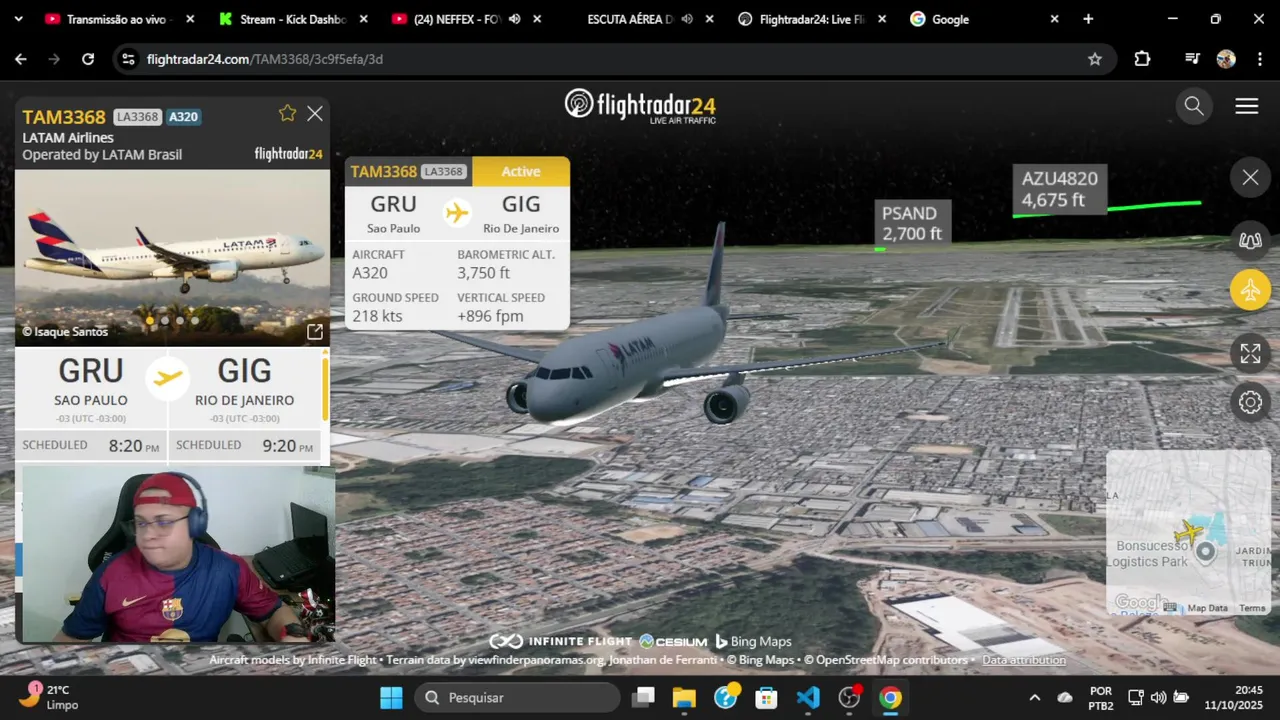The height and width of the screenshot is (720, 1280).
Task: Open Visual Studio Code from the taskbar
Action: [808, 697]
